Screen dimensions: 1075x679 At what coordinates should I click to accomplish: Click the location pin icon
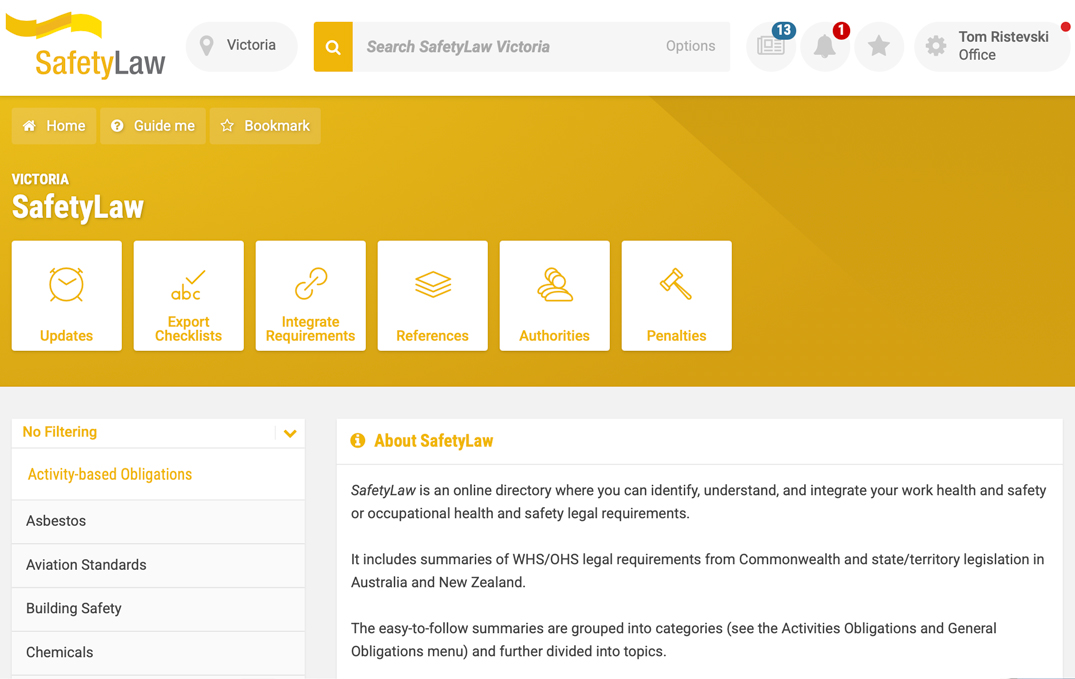point(206,46)
